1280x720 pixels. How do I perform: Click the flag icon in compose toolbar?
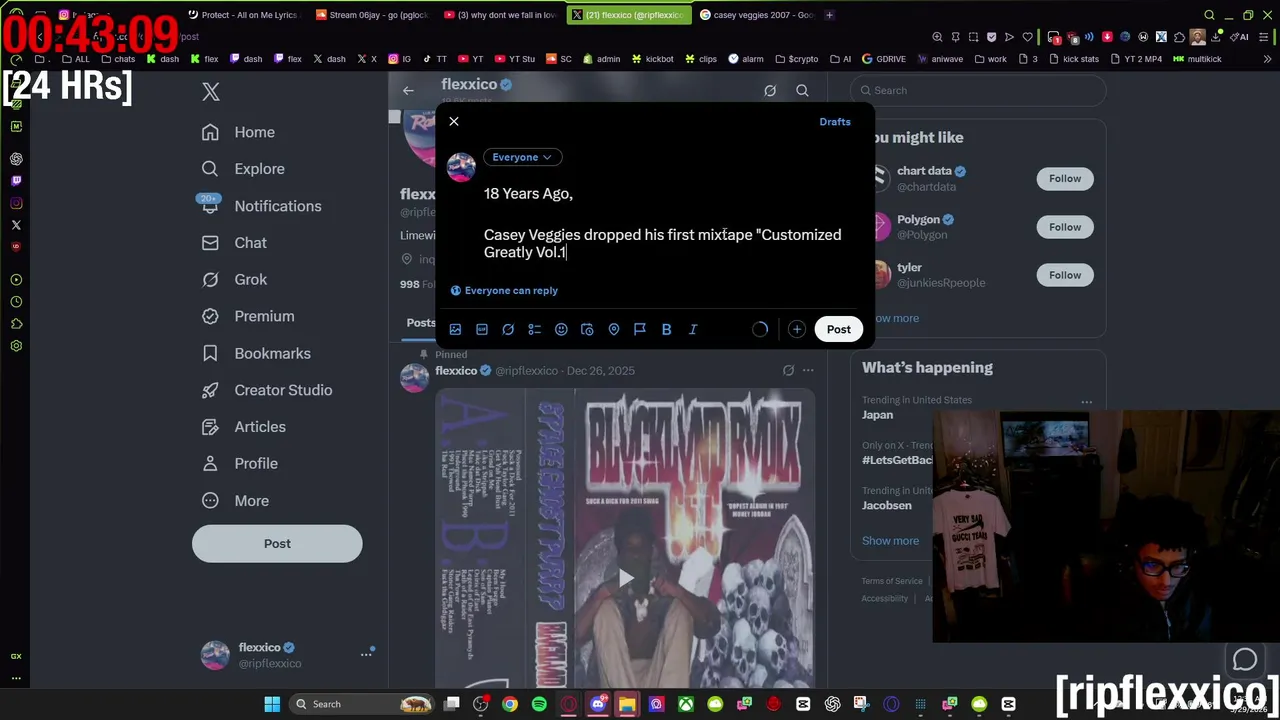(640, 329)
